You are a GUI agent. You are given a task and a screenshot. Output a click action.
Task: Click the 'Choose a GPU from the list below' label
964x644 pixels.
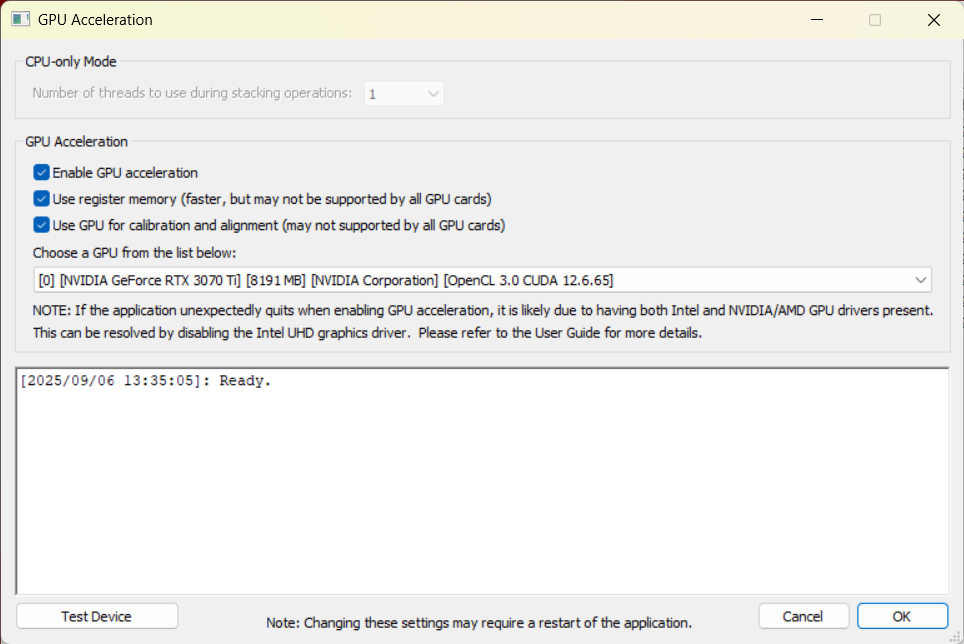[135, 253]
